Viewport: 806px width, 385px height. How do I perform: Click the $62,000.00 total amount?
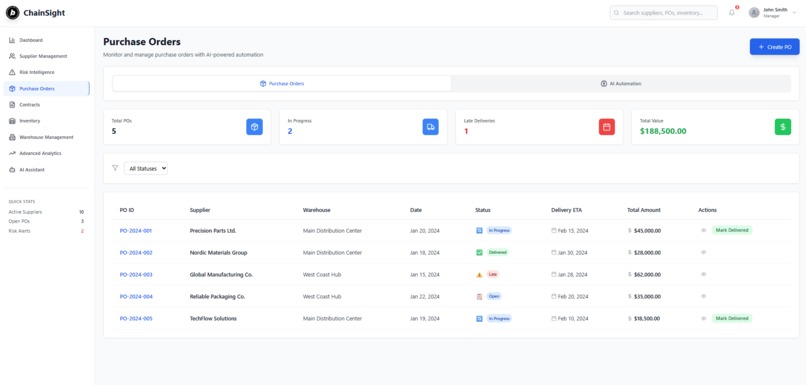pos(648,274)
